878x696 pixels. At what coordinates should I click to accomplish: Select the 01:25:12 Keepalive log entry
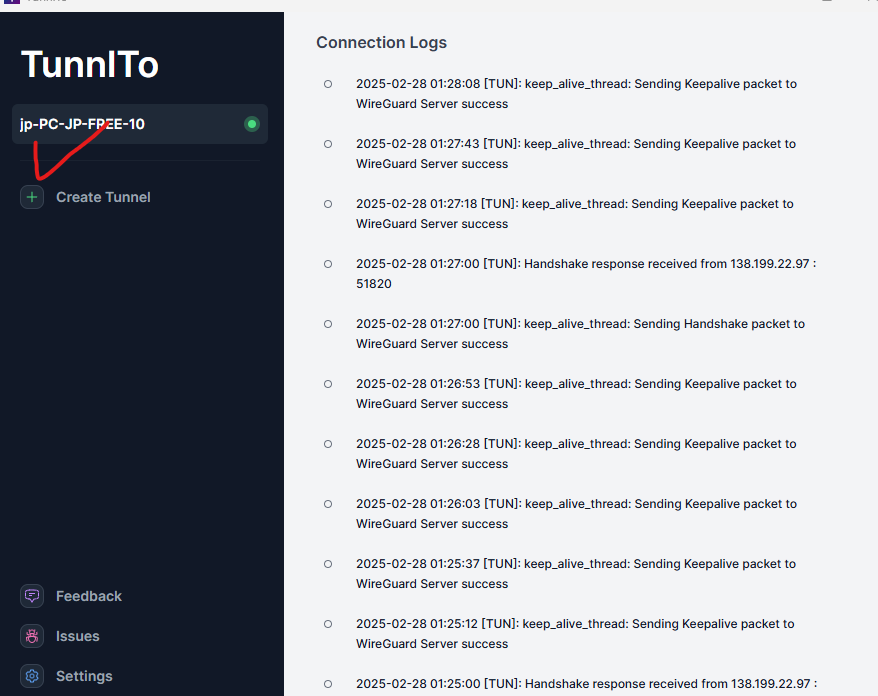coord(575,633)
